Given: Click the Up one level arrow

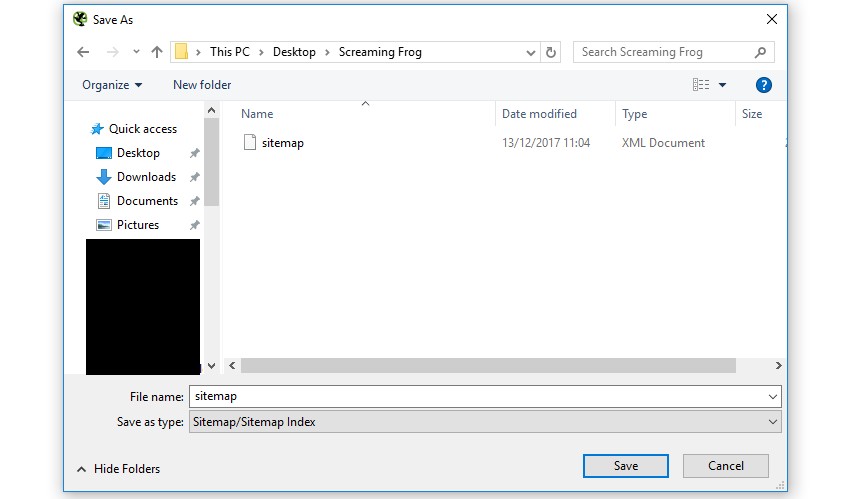Looking at the screenshot, I should [156, 52].
